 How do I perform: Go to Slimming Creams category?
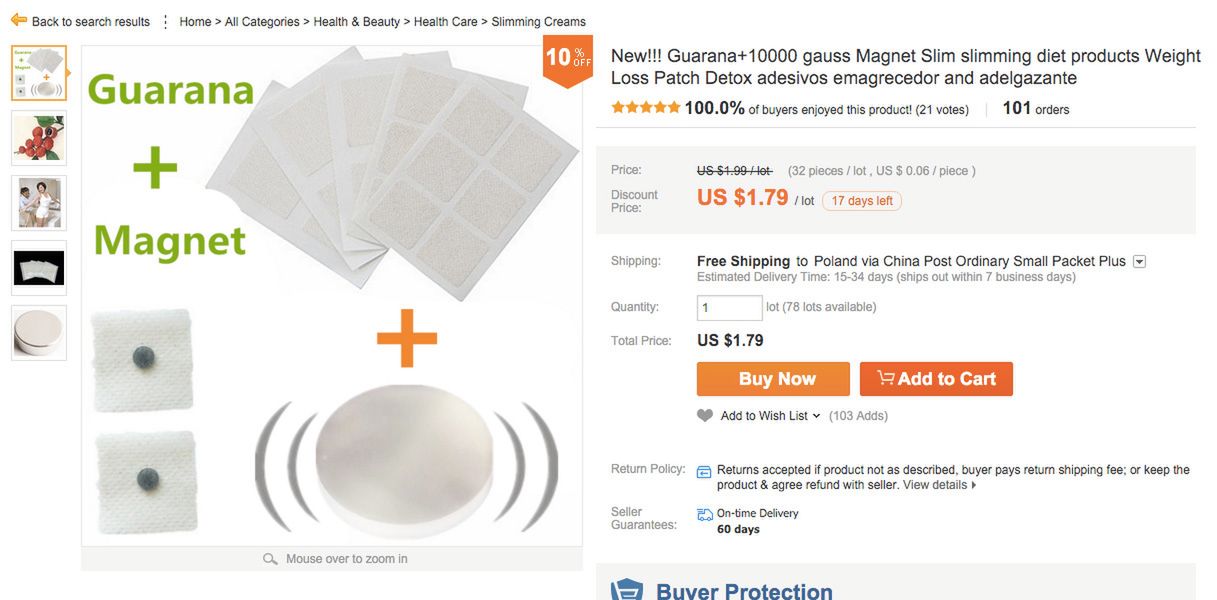pos(538,21)
